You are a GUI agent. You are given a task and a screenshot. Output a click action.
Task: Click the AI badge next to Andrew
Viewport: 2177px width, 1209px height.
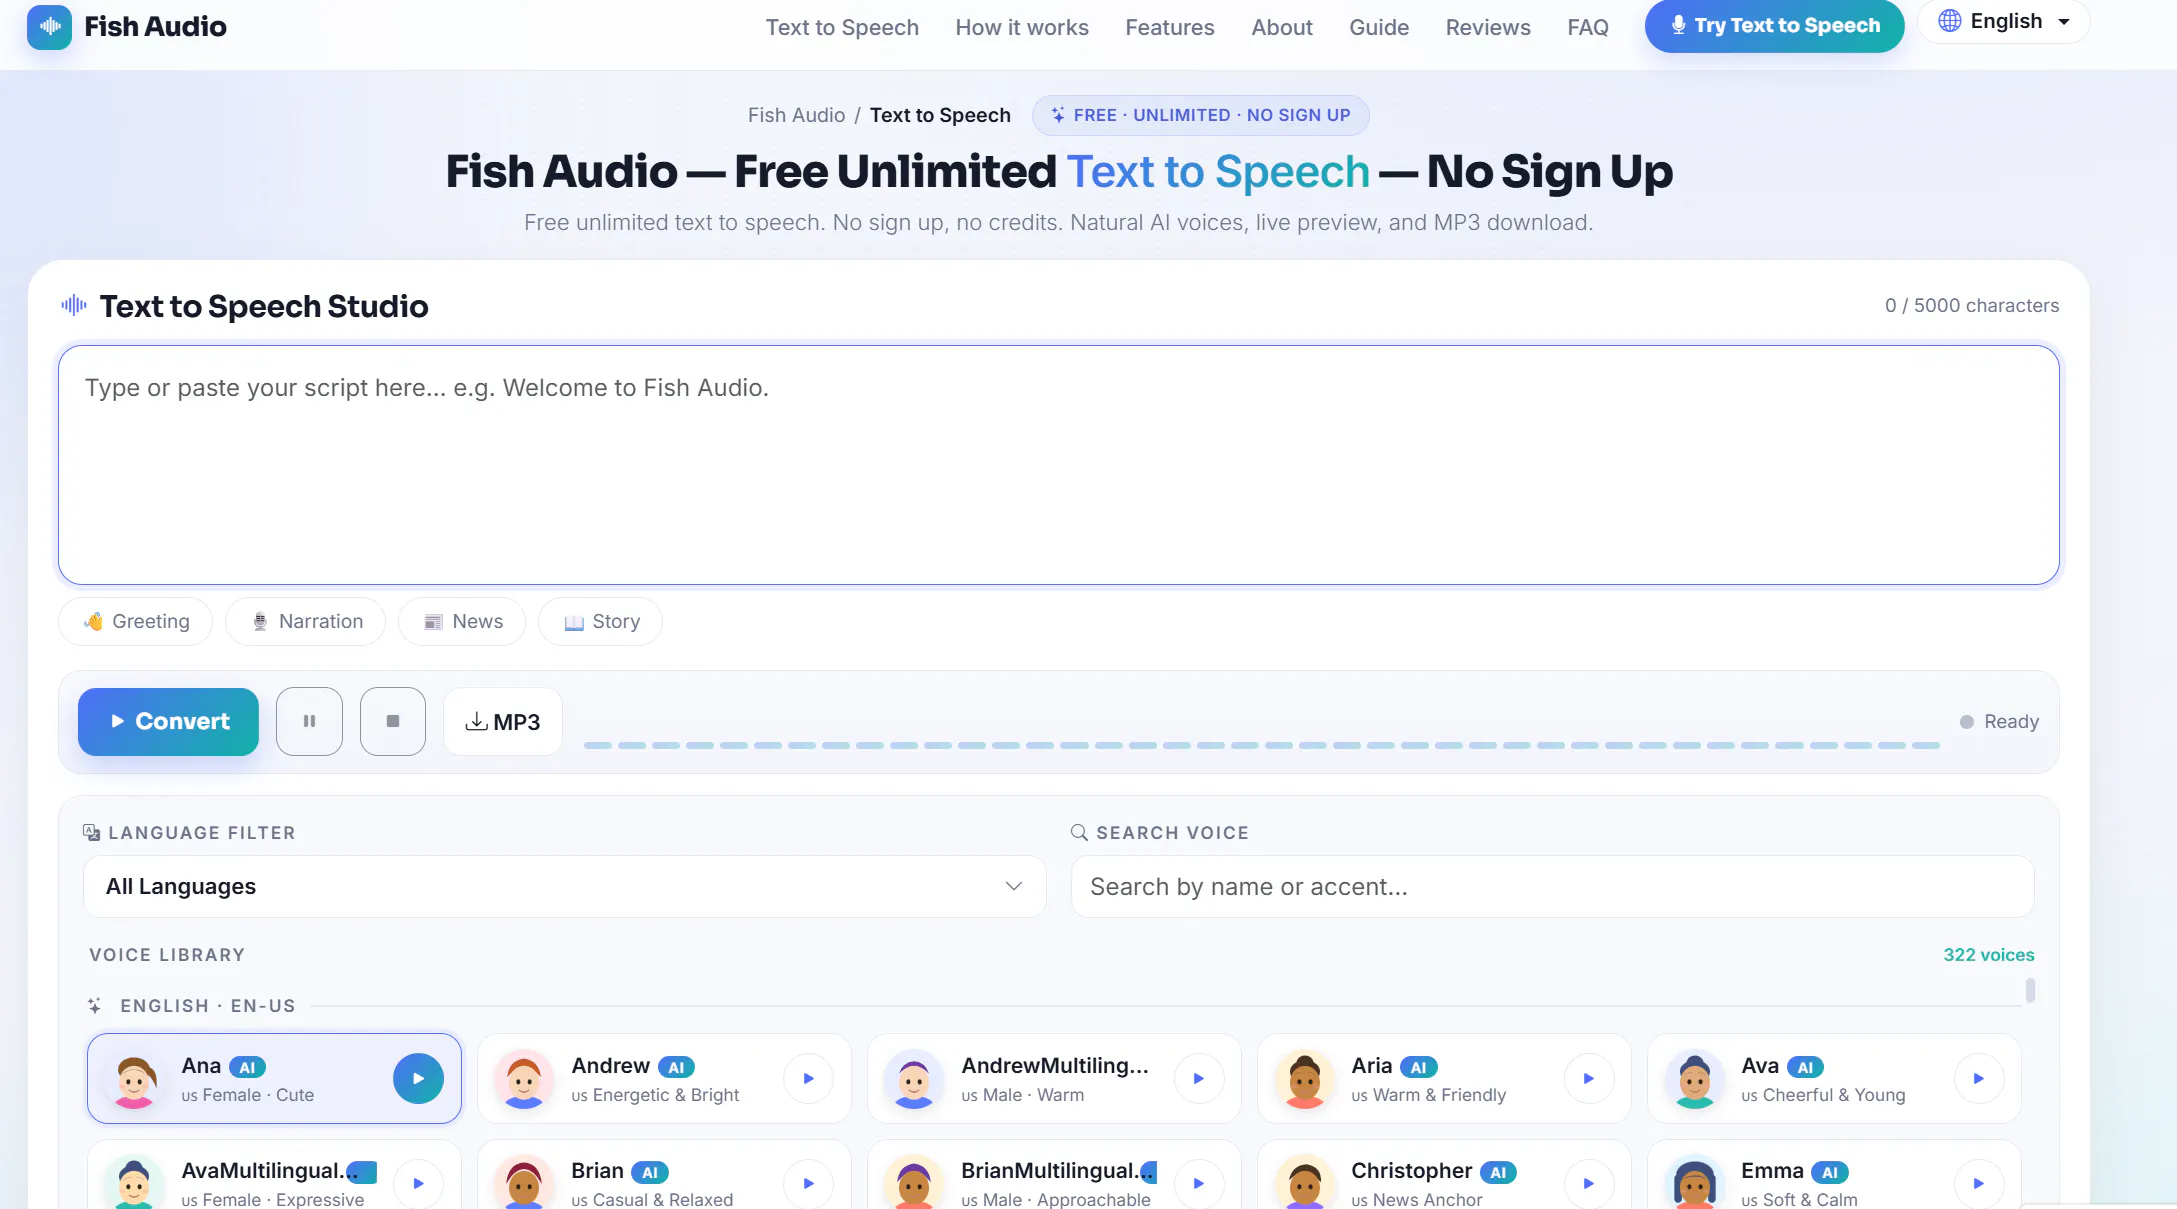point(676,1067)
